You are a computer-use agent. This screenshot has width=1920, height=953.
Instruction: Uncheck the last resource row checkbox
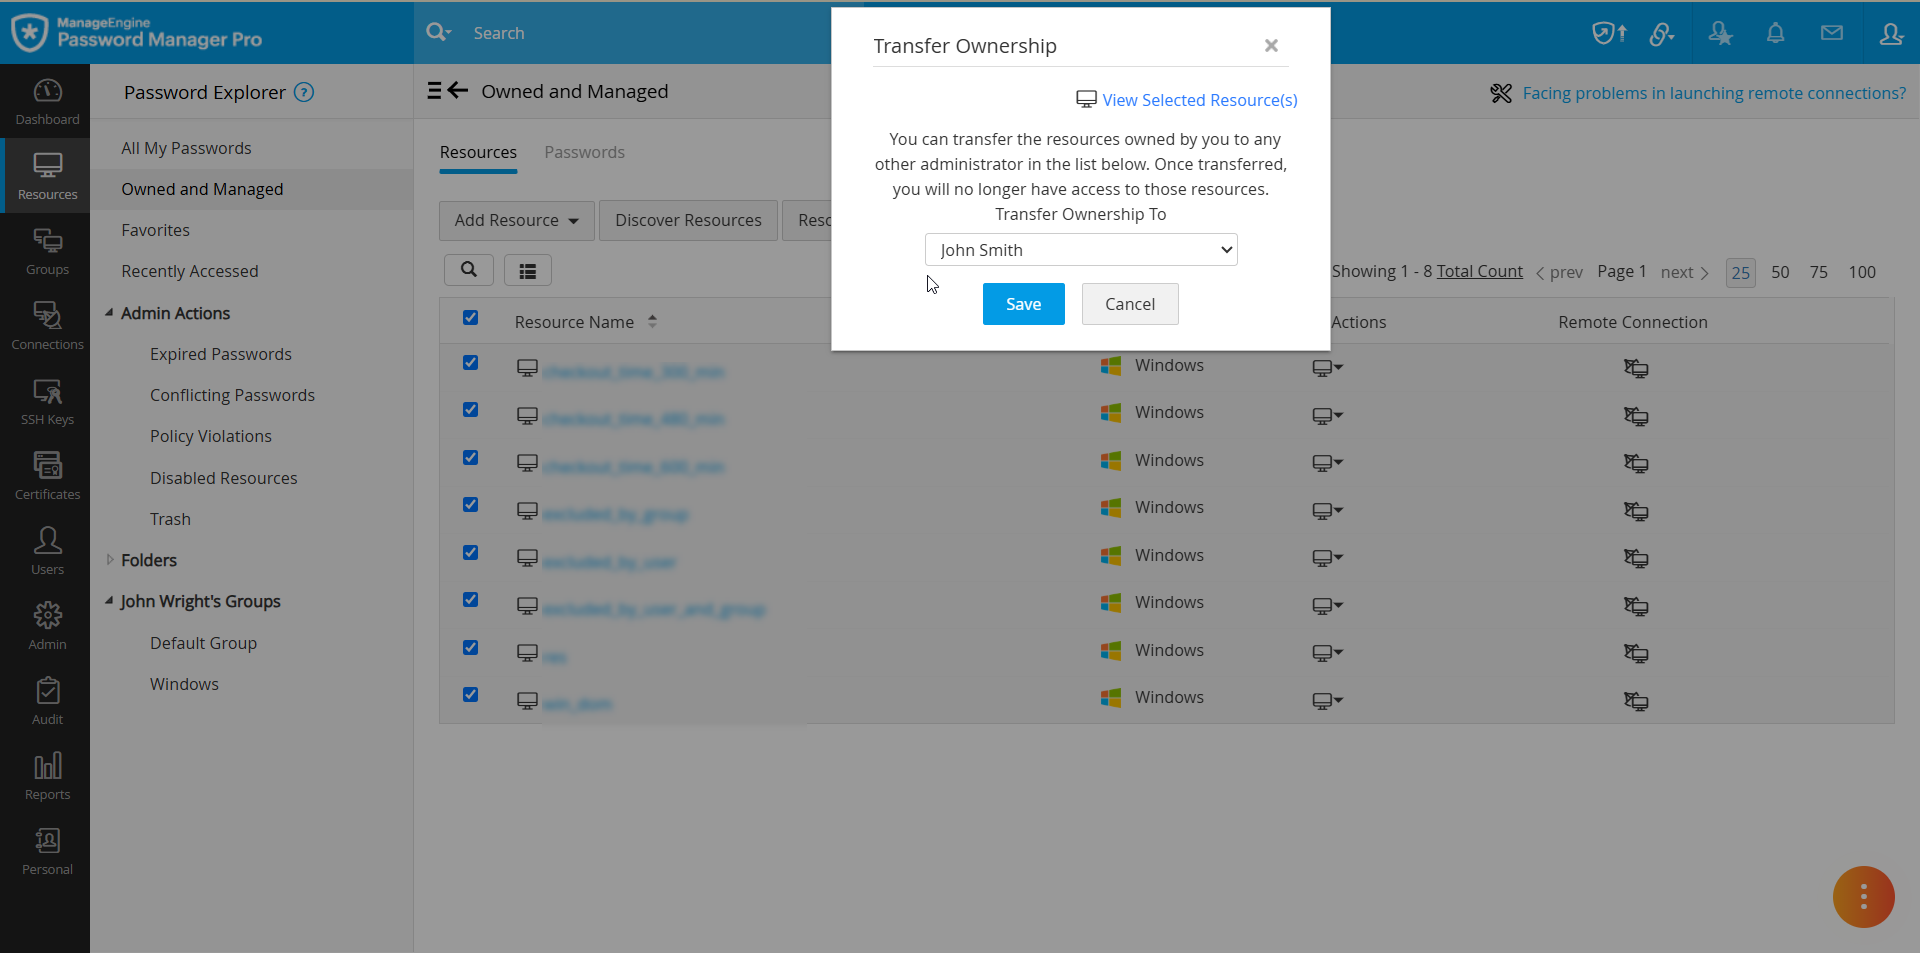pos(470,695)
